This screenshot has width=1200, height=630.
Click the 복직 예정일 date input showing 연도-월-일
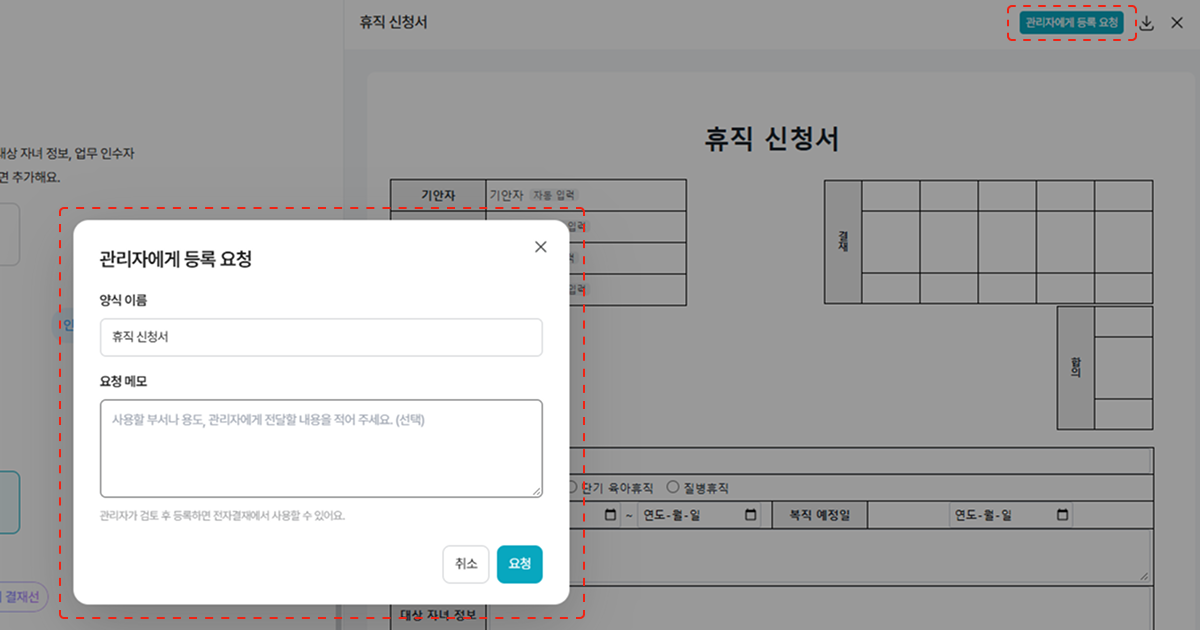click(1011, 515)
